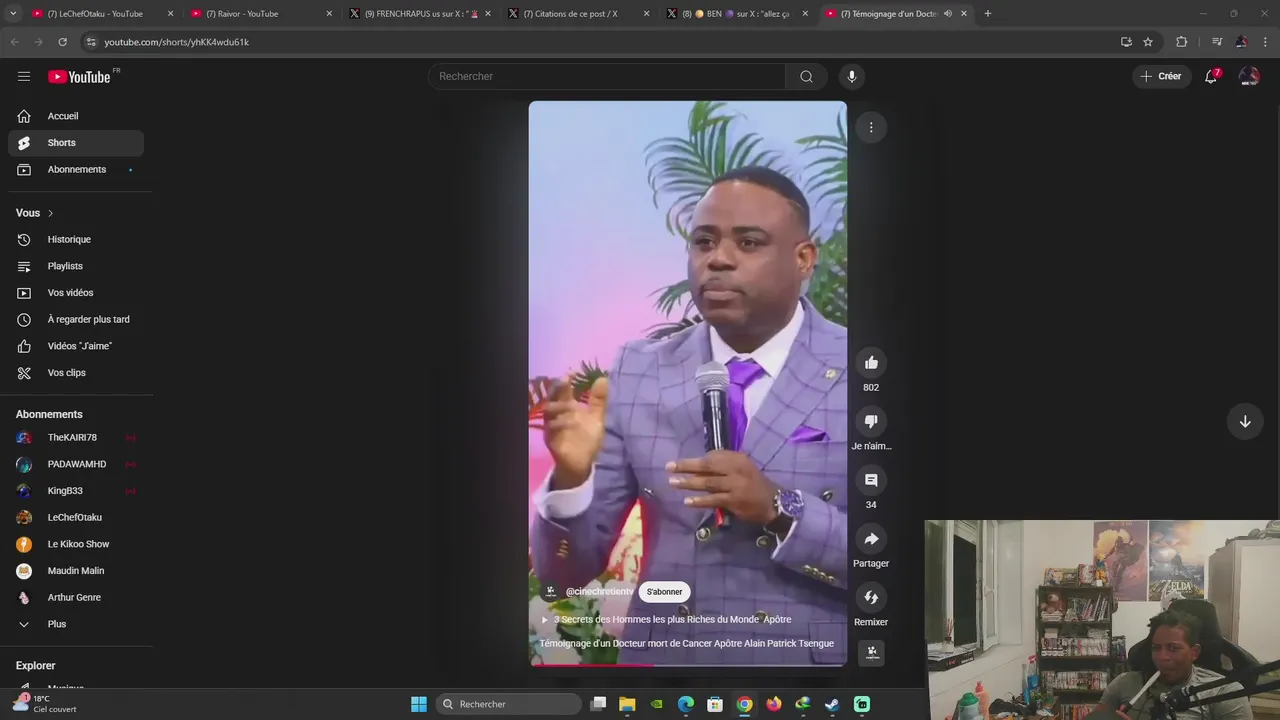Open the @cinechretientv channel link
1280x720 pixels.
tap(599, 592)
